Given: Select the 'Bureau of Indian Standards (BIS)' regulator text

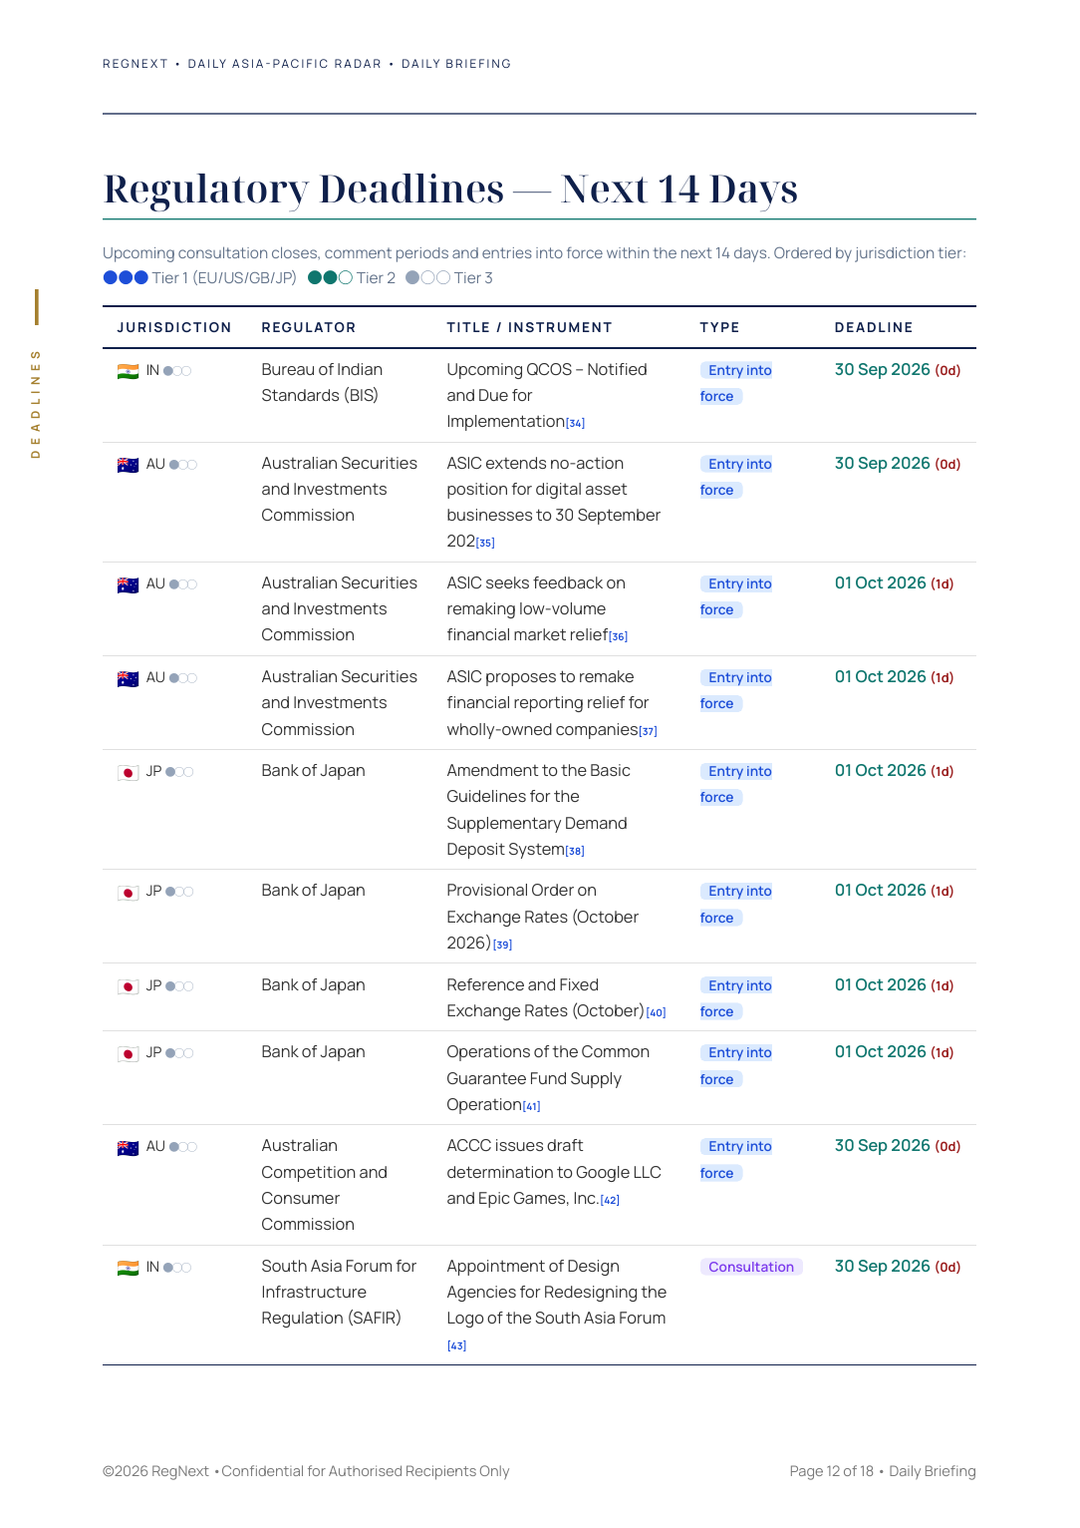Looking at the screenshot, I should coord(322,383).
